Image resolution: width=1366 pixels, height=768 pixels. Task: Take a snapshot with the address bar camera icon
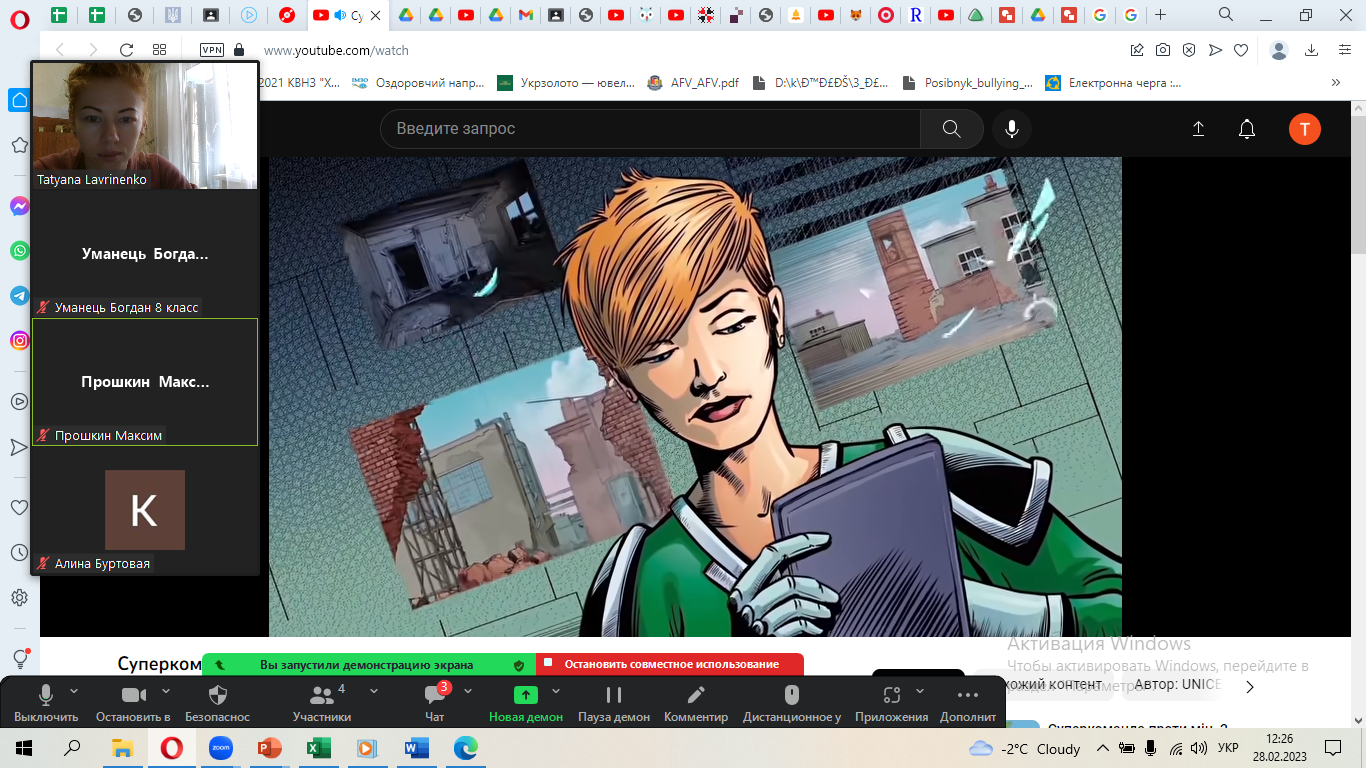click(x=1163, y=50)
